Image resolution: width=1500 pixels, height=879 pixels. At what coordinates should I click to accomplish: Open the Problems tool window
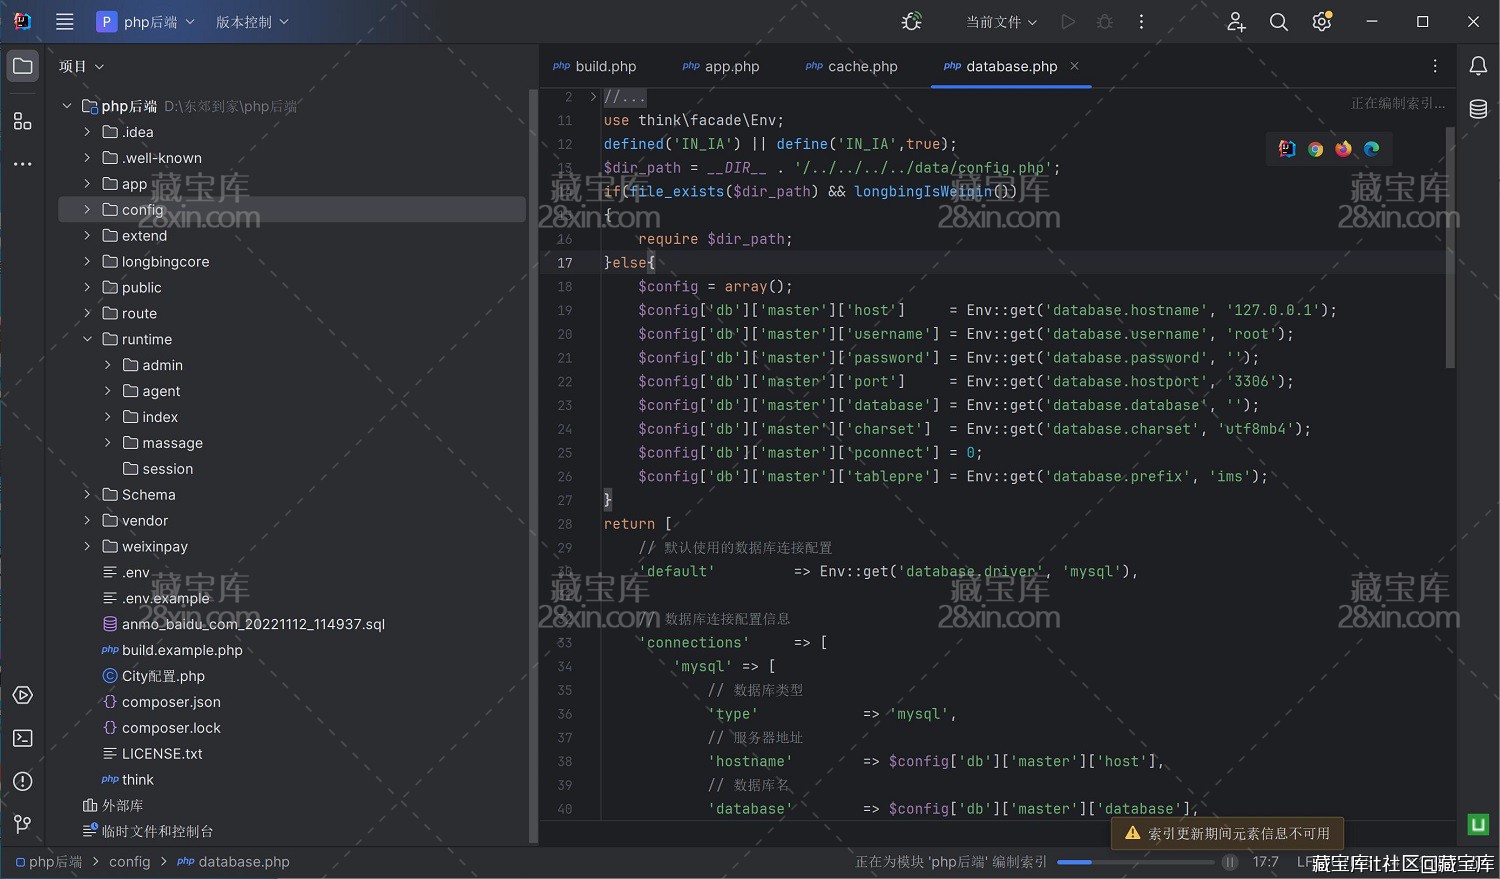(x=22, y=781)
